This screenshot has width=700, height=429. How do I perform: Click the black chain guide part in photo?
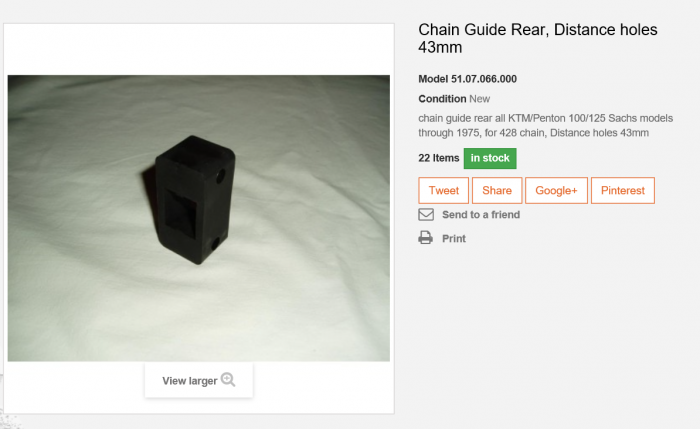click(193, 200)
